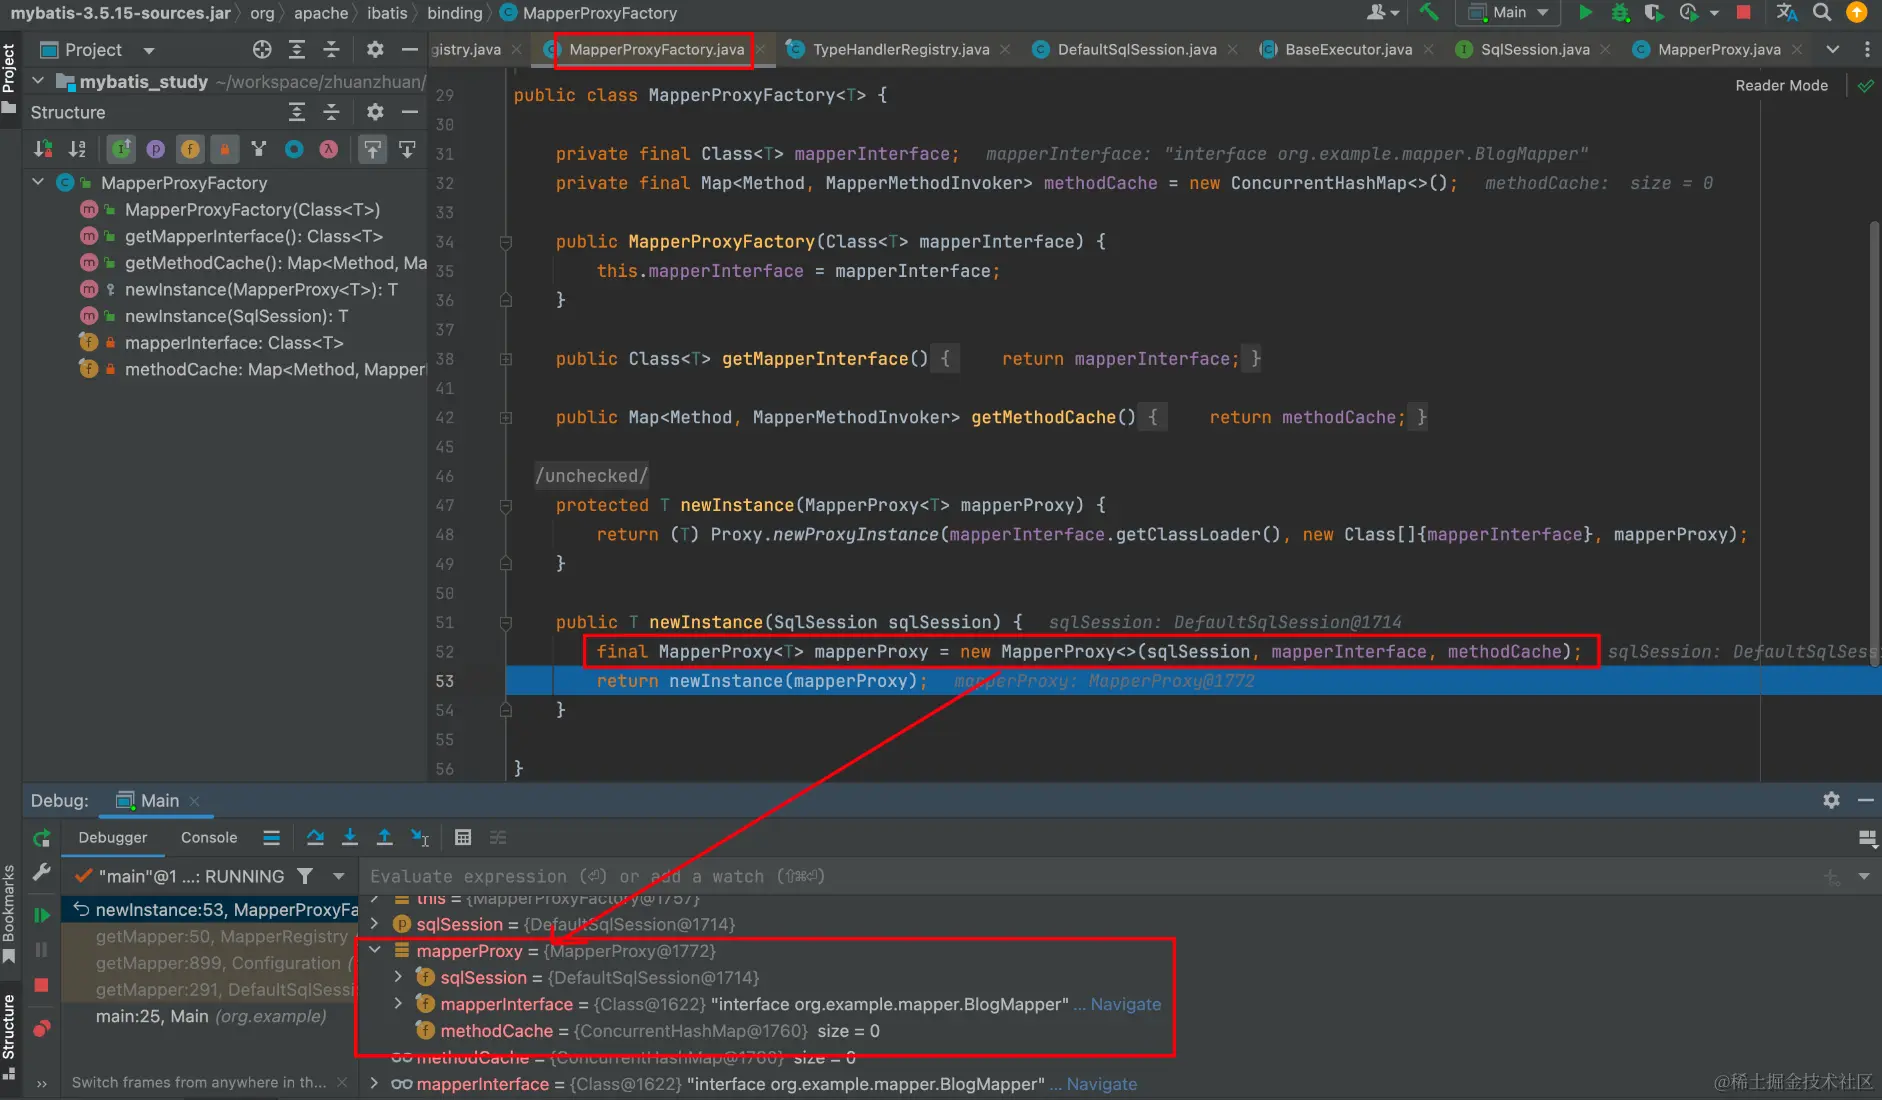Screen dimensions: 1882x1100
Task: Toggle Sort by Visibility in Structure
Action: [x=43, y=149]
